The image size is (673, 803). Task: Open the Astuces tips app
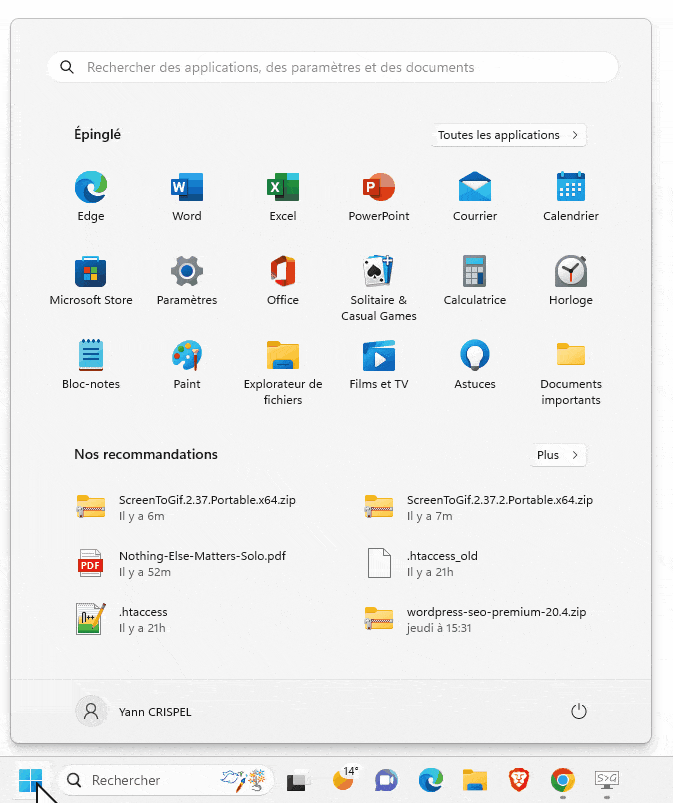475,364
